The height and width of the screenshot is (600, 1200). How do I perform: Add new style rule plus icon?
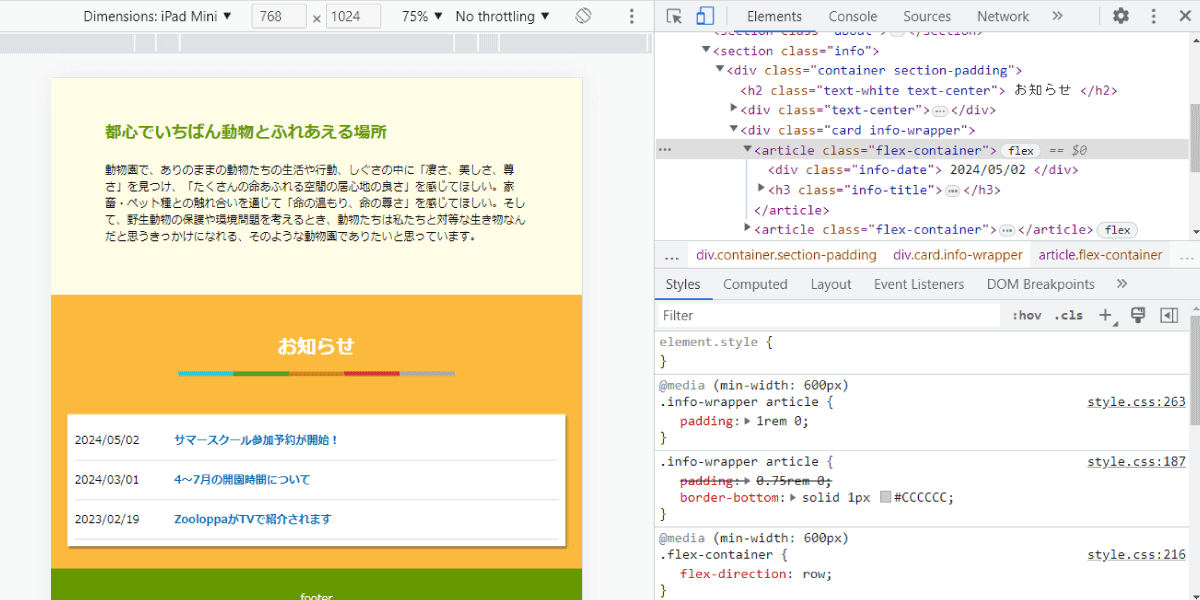point(1106,315)
